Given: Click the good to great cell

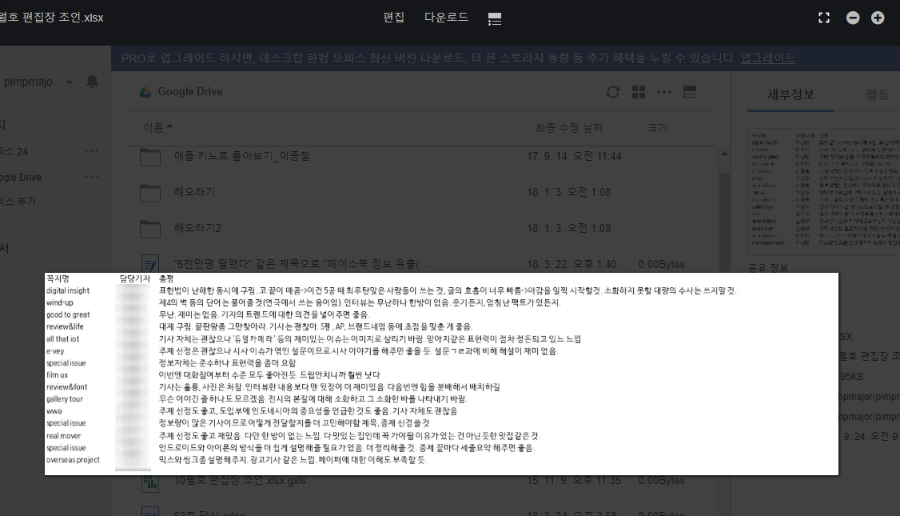Looking at the screenshot, I should (x=68, y=315).
